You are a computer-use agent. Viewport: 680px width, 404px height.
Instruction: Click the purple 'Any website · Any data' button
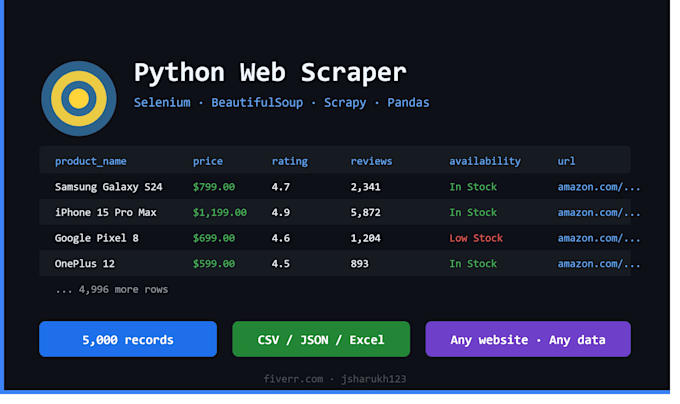(528, 339)
